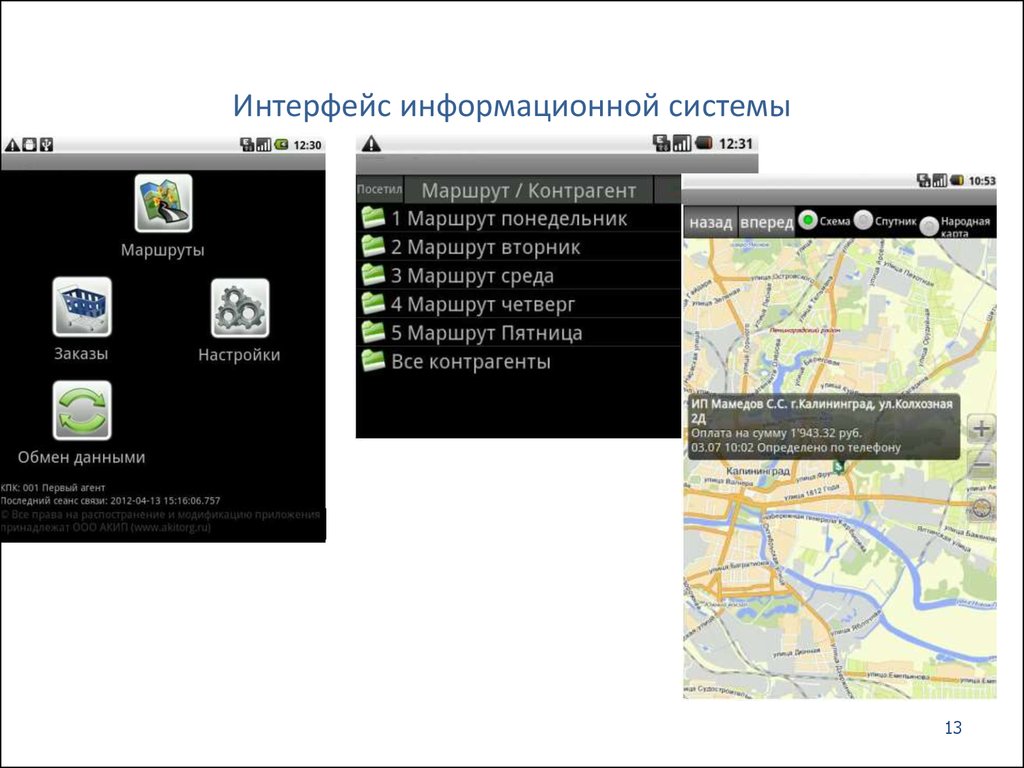This screenshot has height=768, width=1024.
Task: Tap the ИП Мамедов С.С. map tooltip
Action: coord(824,426)
